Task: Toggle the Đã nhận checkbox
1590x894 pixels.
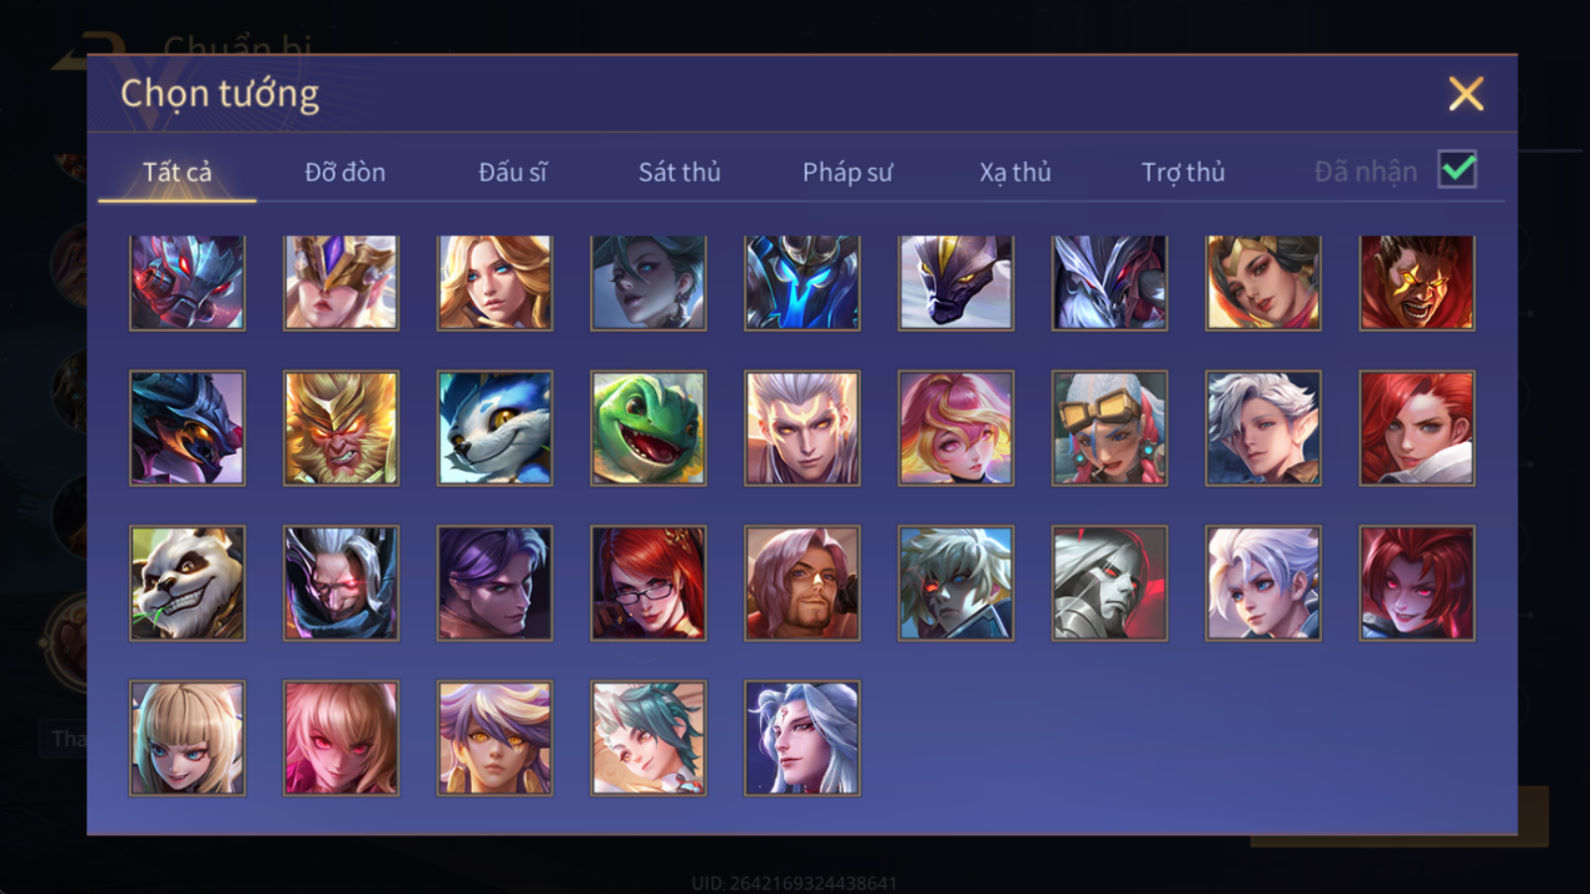Action: click(x=1457, y=169)
